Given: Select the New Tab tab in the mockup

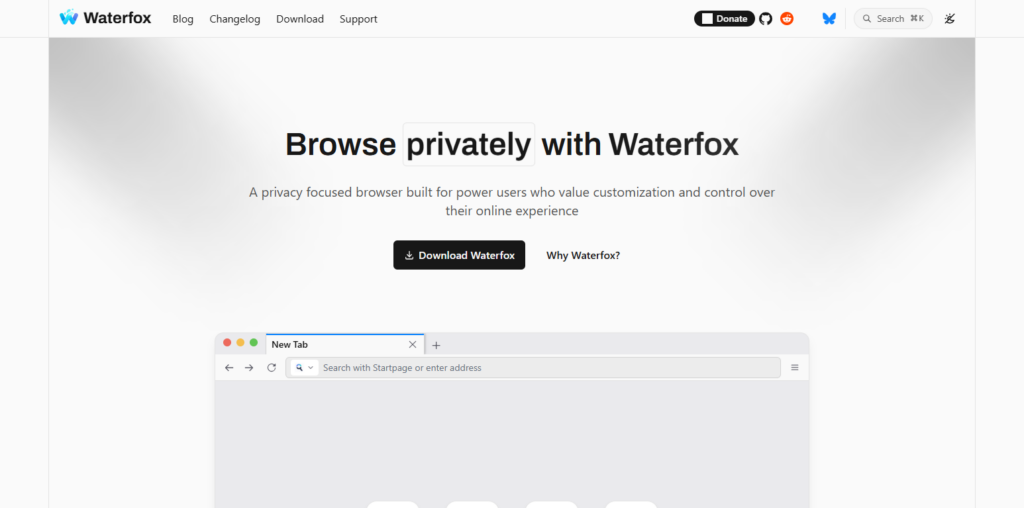Looking at the screenshot, I should [x=345, y=344].
